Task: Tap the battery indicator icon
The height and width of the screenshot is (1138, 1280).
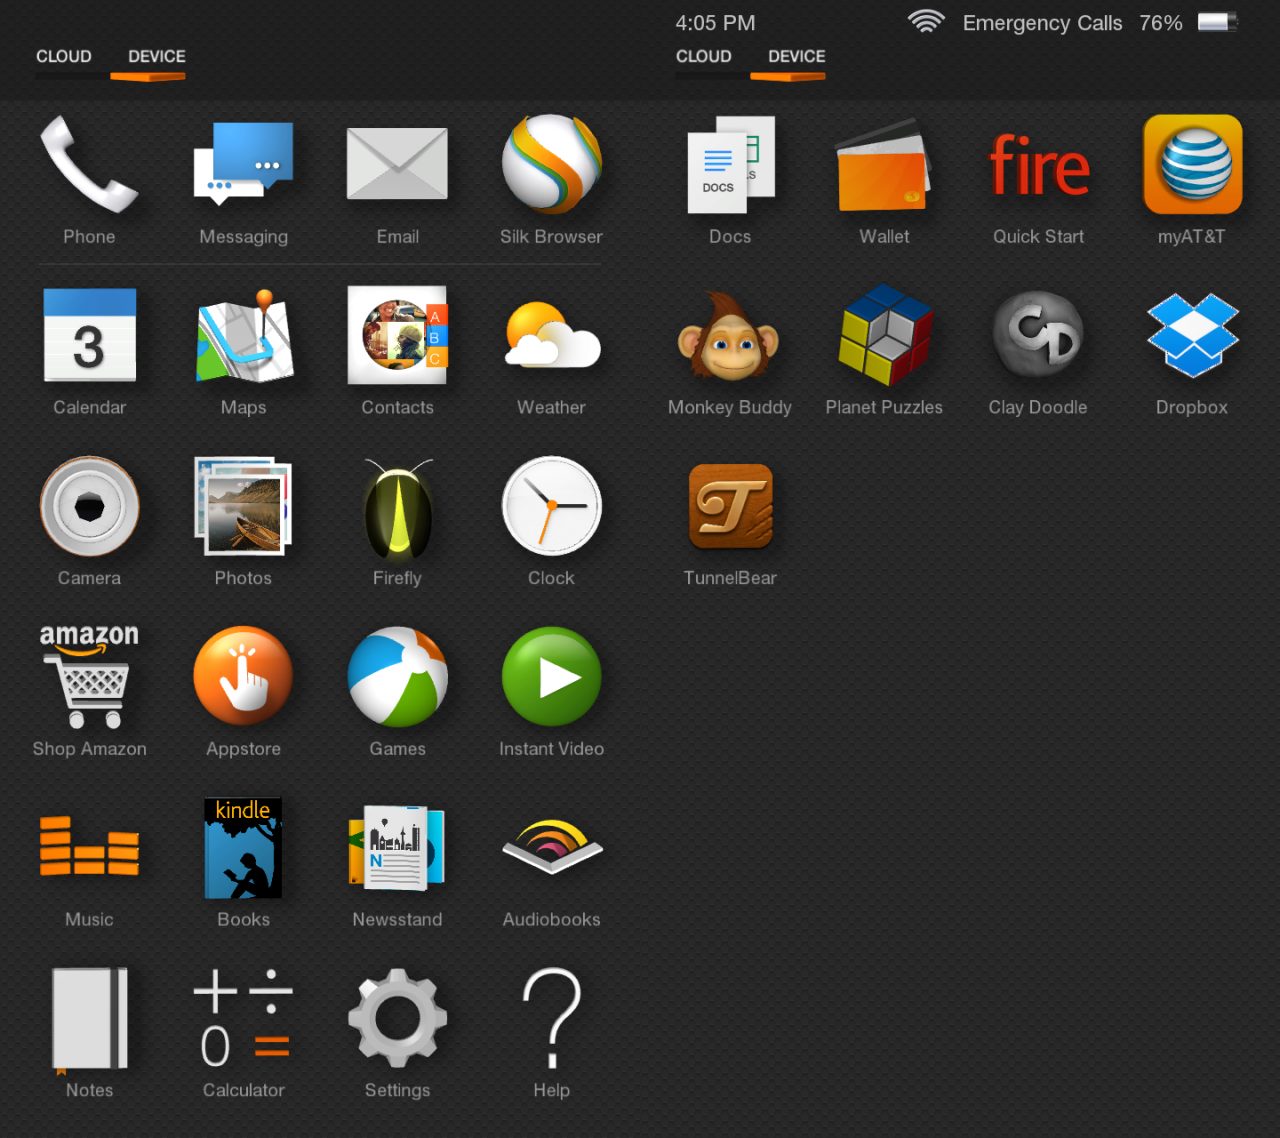Action: pyautogui.click(x=1218, y=22)
